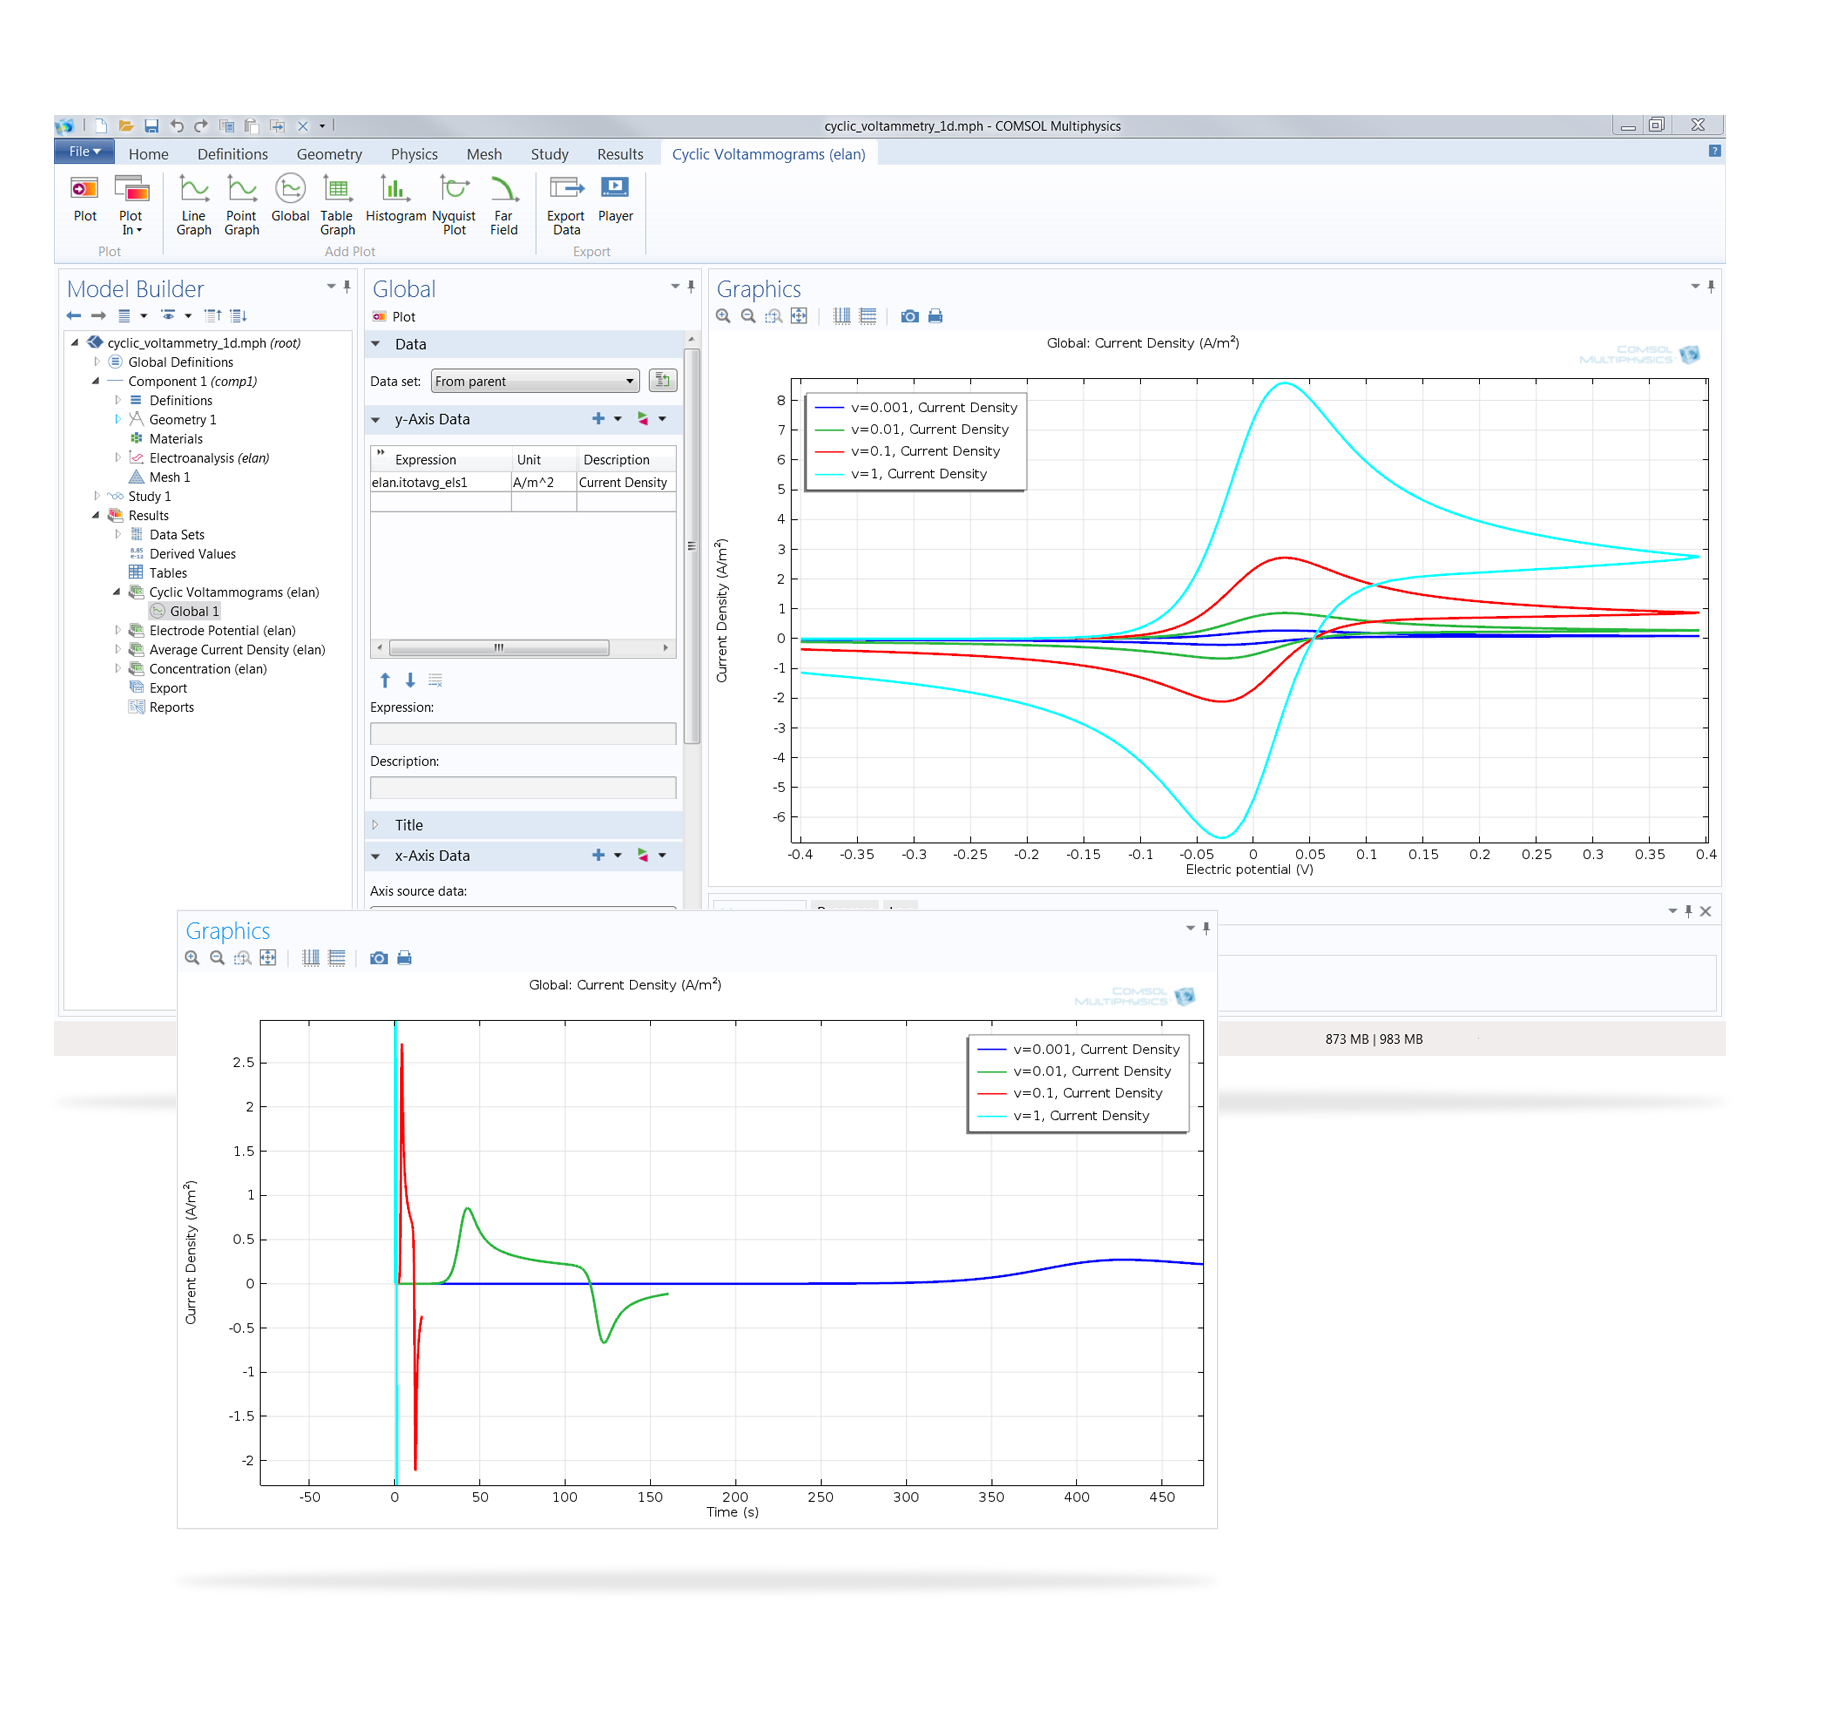Screen dimensions: 1832x1732
Task: Toggle x-axis log scale in lower Graphics window
Action: click(x=311, y=958)
